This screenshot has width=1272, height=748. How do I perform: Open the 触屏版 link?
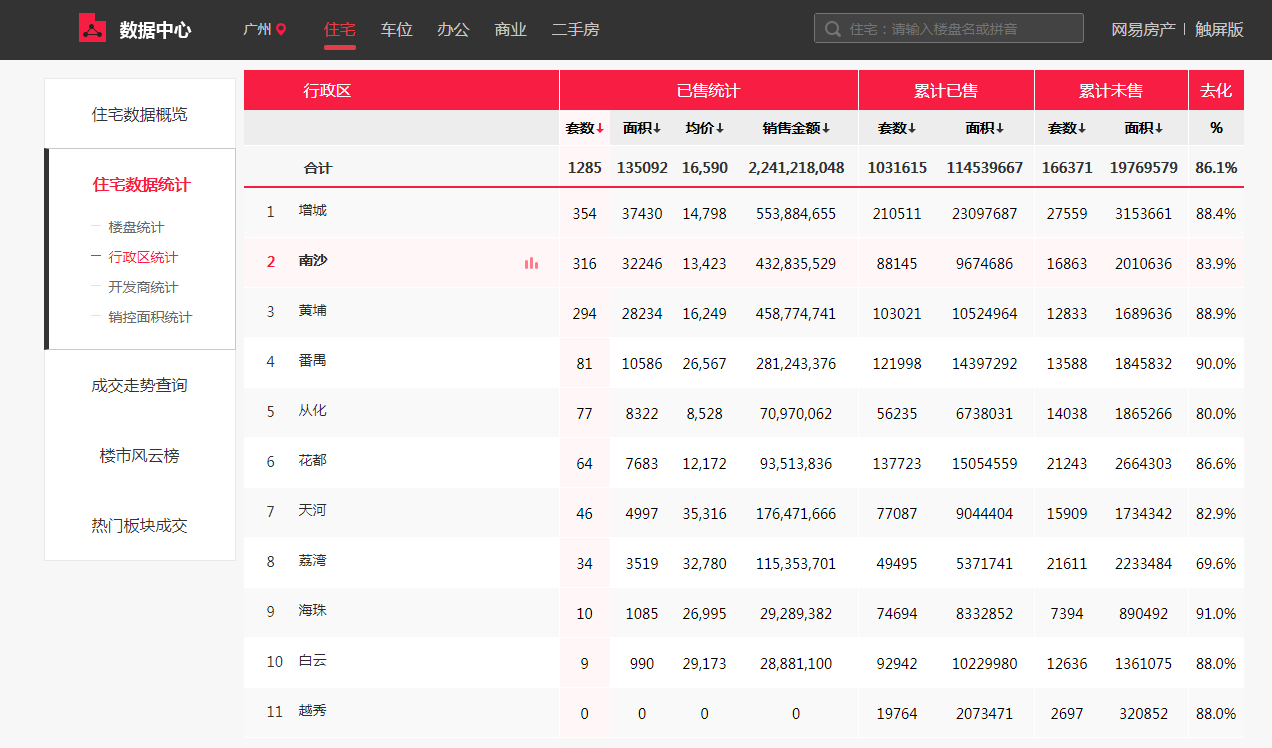(x=1219, y=30)
